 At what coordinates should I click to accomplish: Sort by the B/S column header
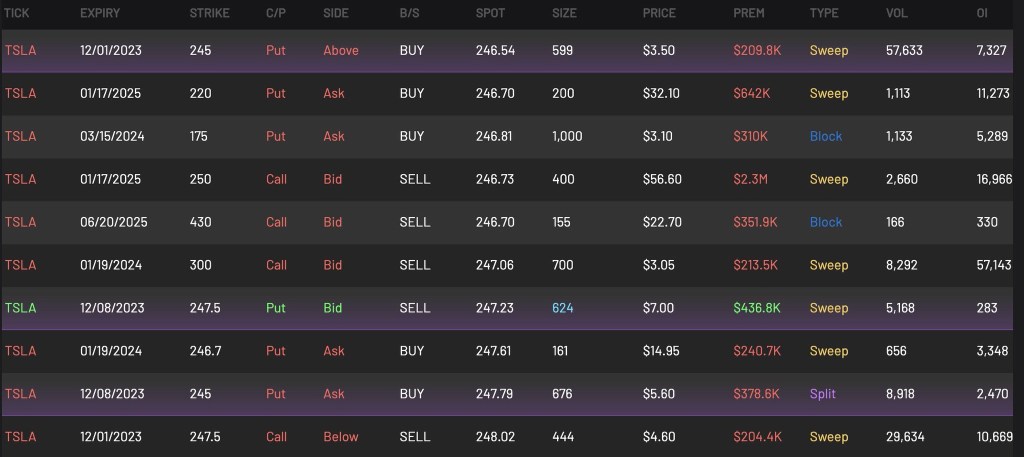point(409,13)
